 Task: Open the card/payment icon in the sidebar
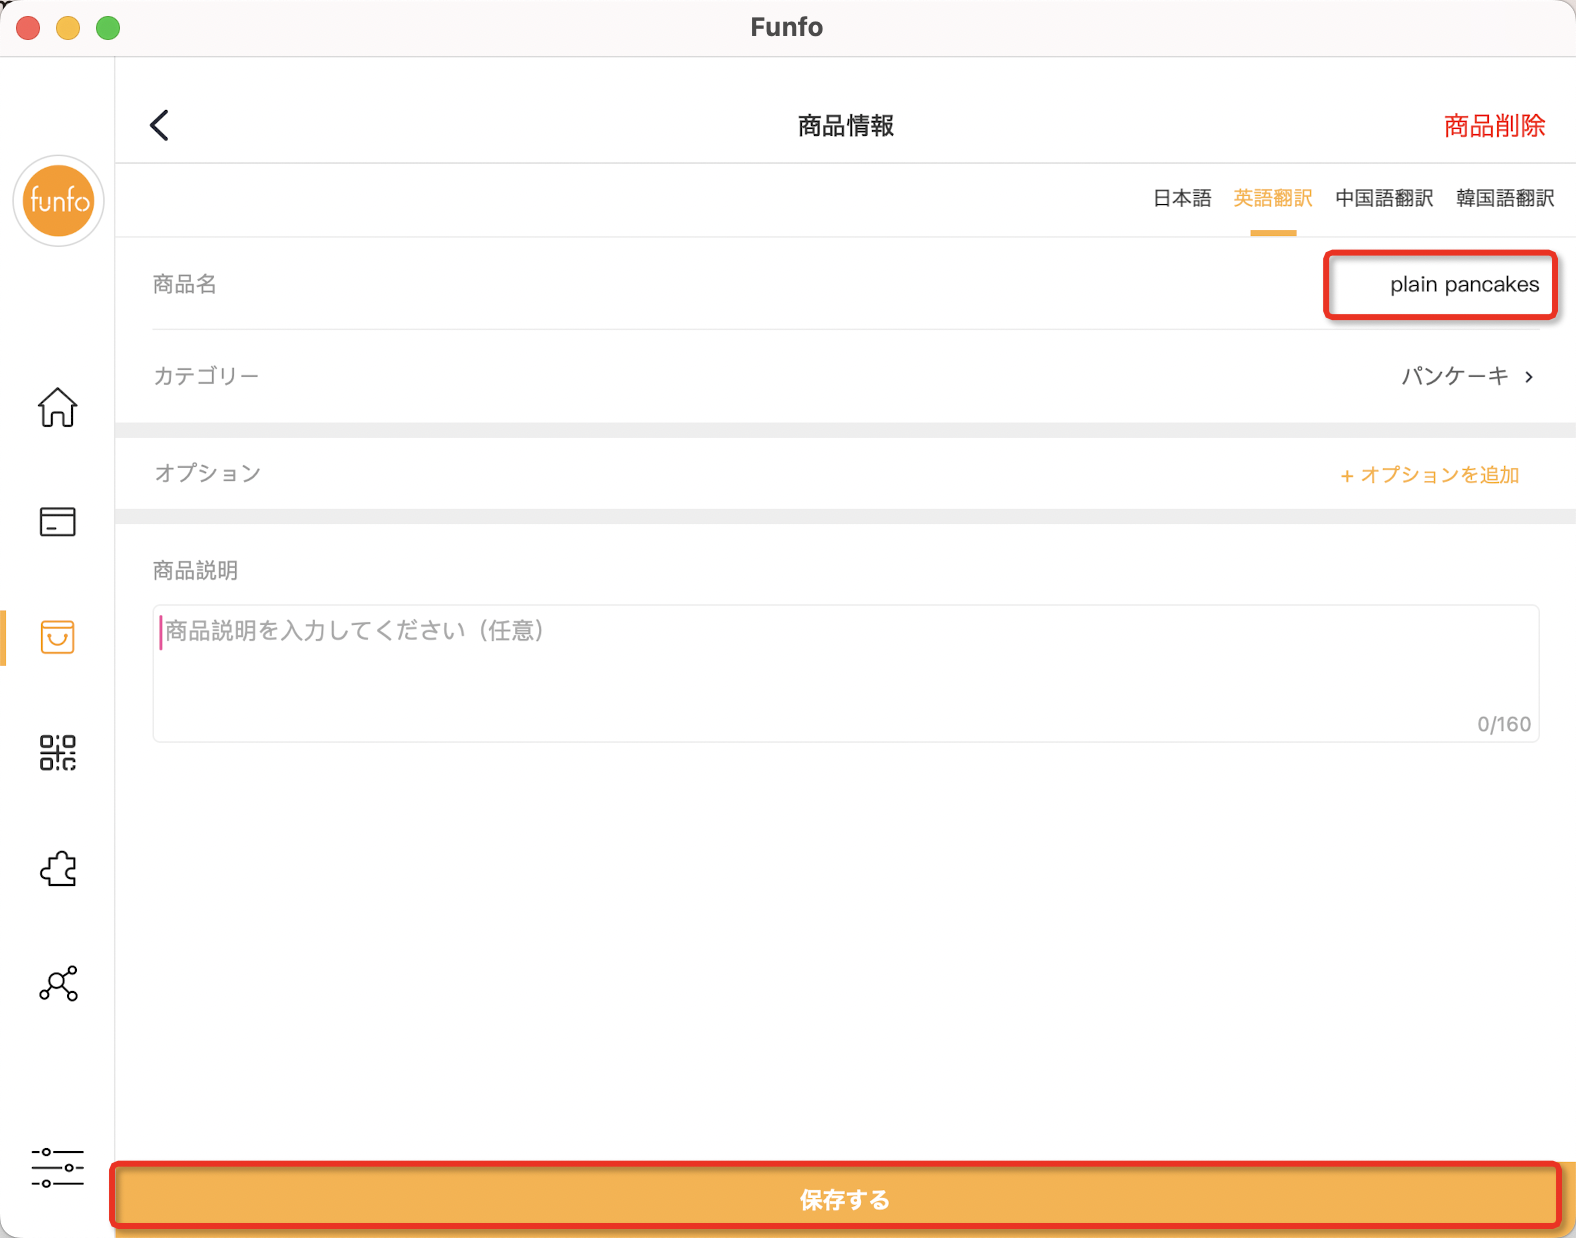pyautogui.click(x=57, y=521)
